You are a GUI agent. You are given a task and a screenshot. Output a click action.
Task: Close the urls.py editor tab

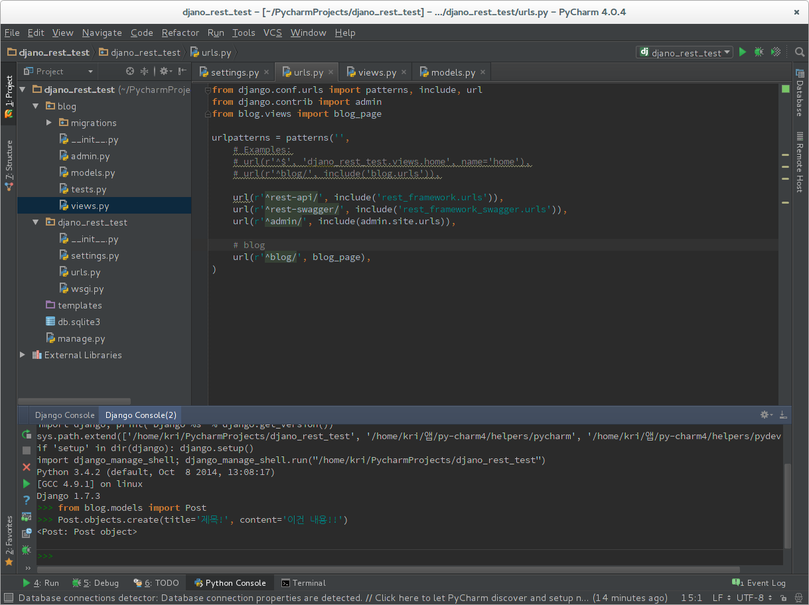coord(331,72)
